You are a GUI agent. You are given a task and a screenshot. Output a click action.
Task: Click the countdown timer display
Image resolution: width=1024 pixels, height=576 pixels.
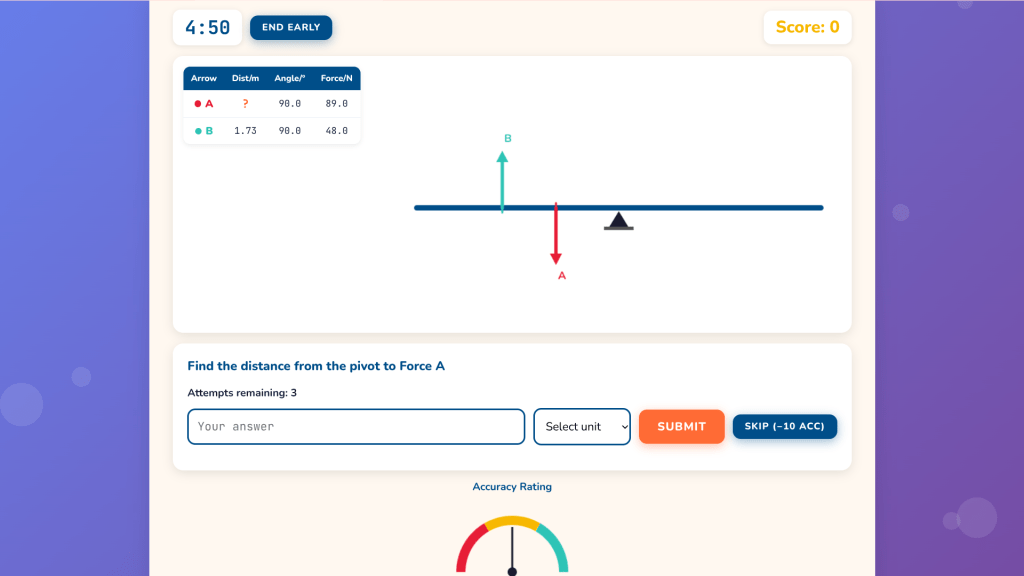[208, 28]
